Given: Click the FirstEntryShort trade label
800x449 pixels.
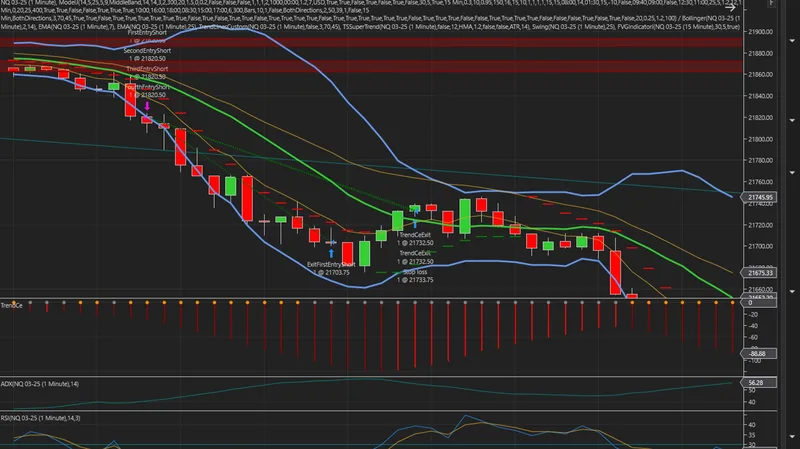Looking at the screenshot, I should point(147,32).
